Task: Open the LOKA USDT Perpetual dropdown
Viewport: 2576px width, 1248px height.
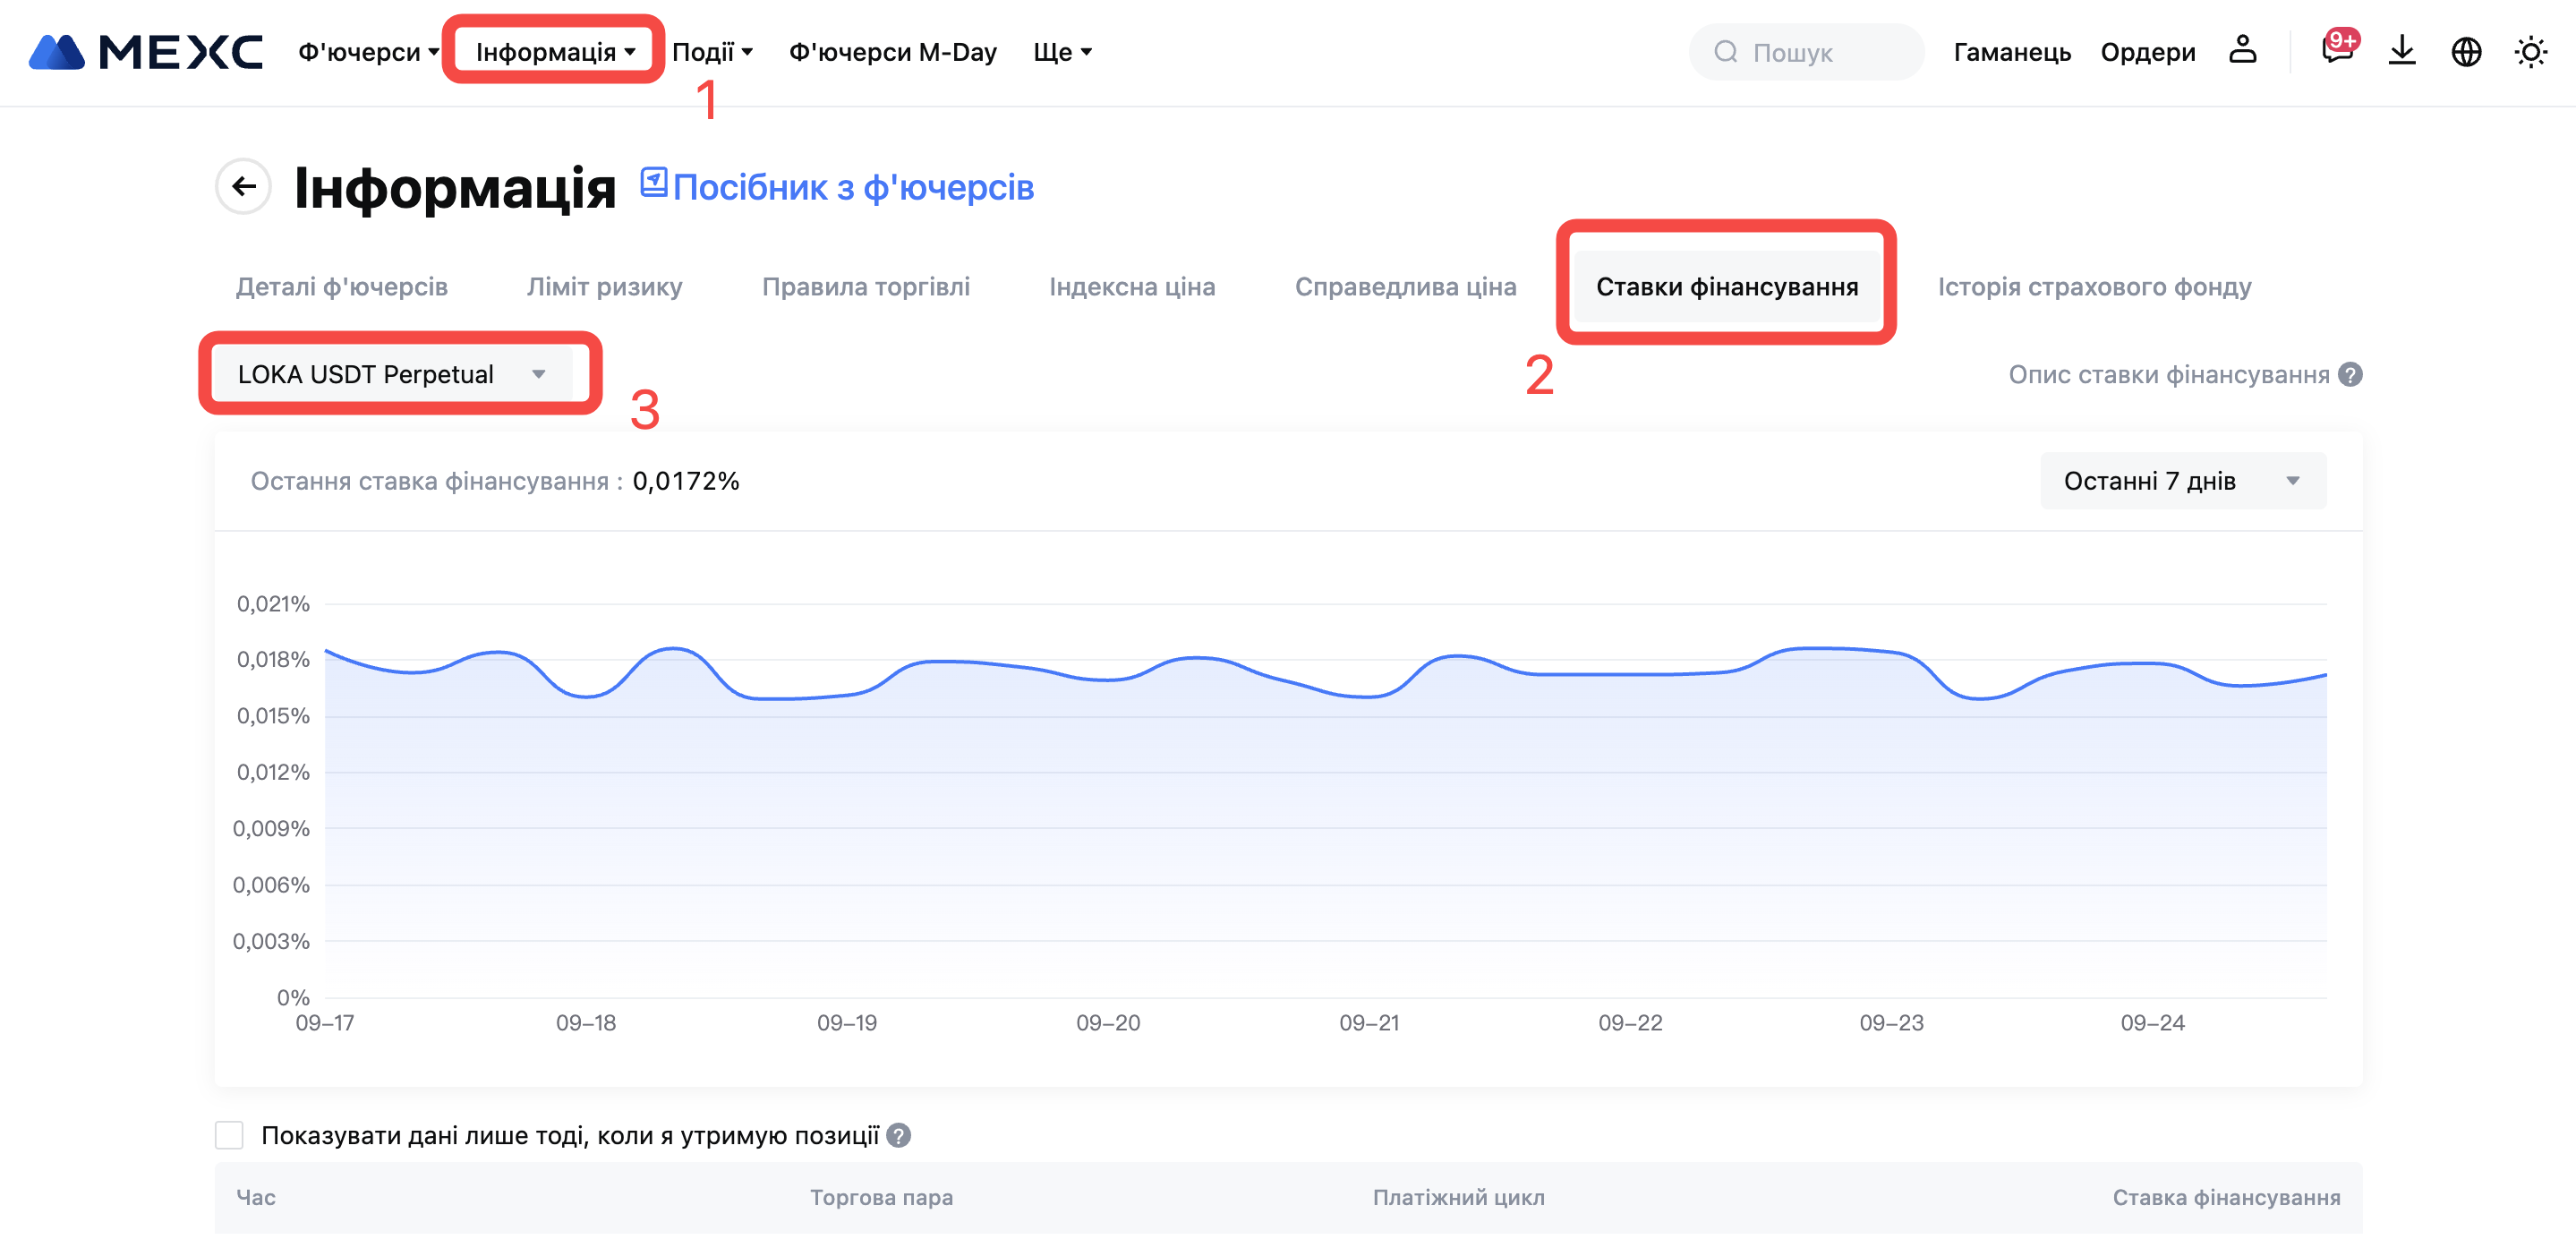Action: (392, 374)
